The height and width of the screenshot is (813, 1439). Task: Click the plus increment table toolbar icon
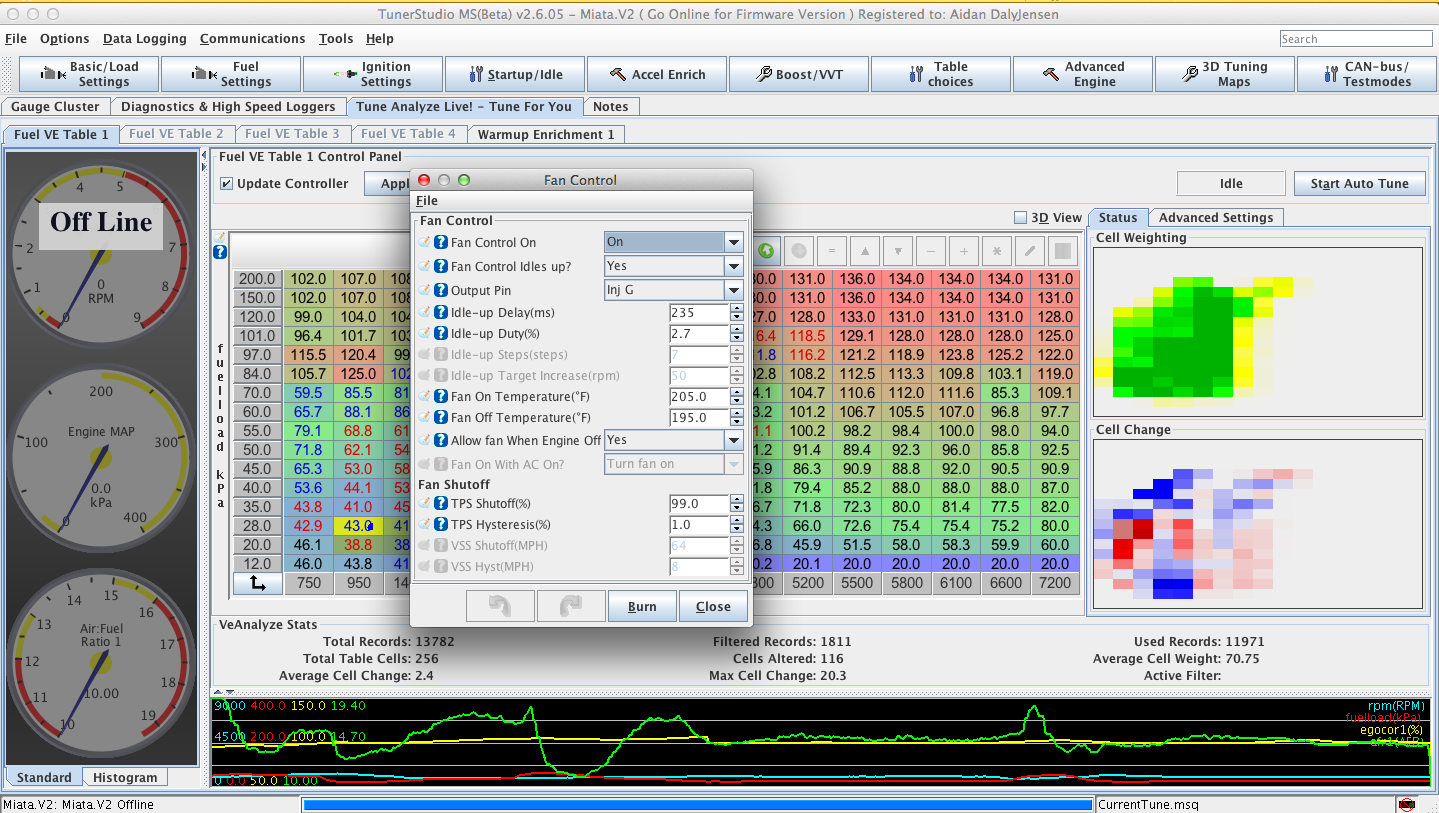963,251
